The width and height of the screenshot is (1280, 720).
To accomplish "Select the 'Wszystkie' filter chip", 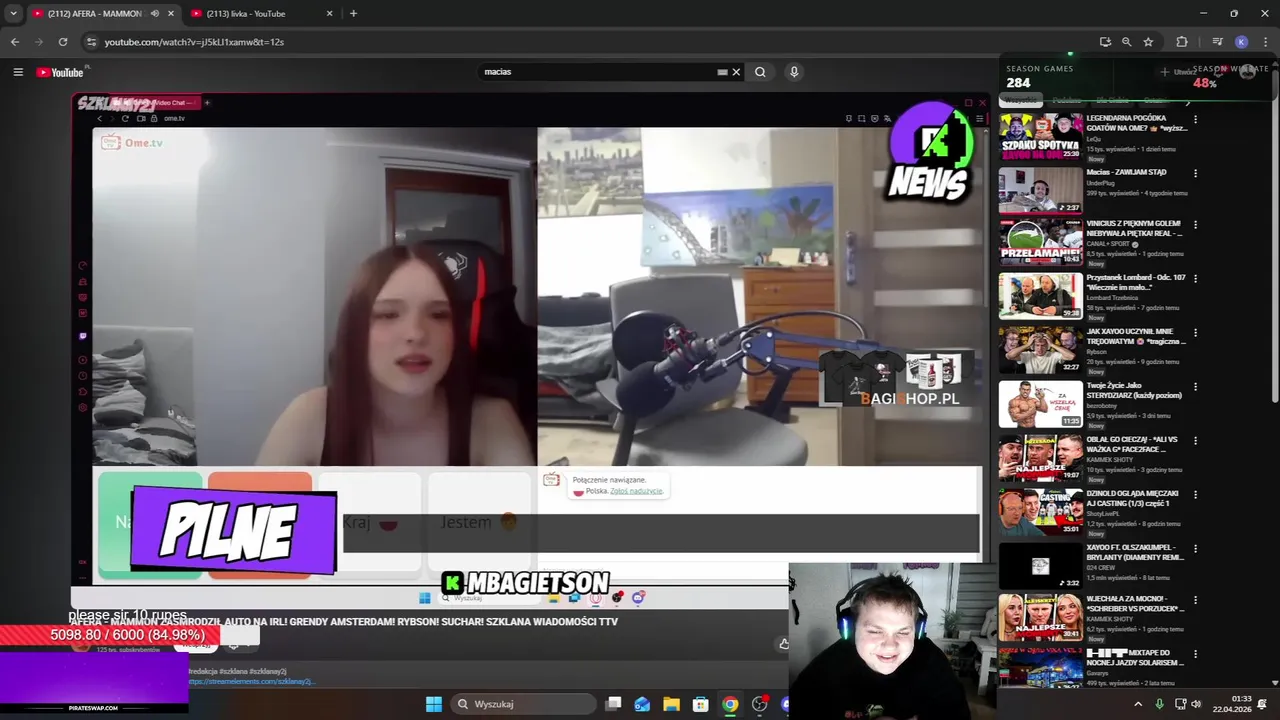I will 1021,100.
